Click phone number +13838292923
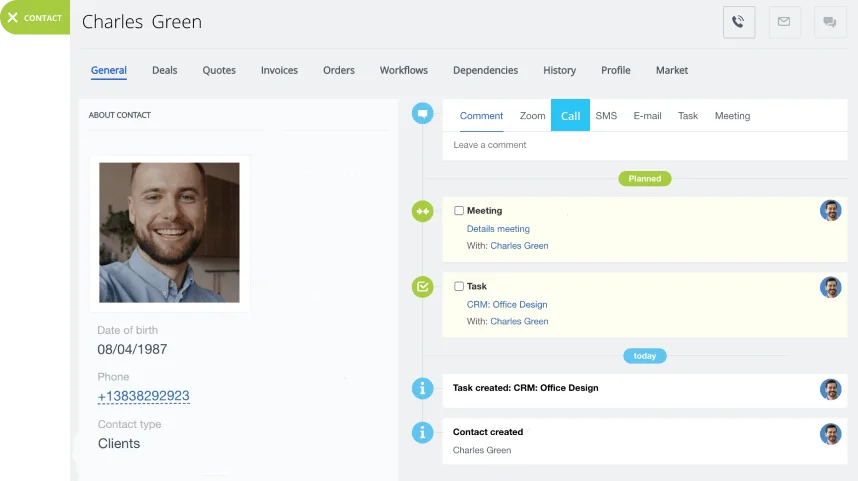Screen dimensions: 858x481 [143, 396]
